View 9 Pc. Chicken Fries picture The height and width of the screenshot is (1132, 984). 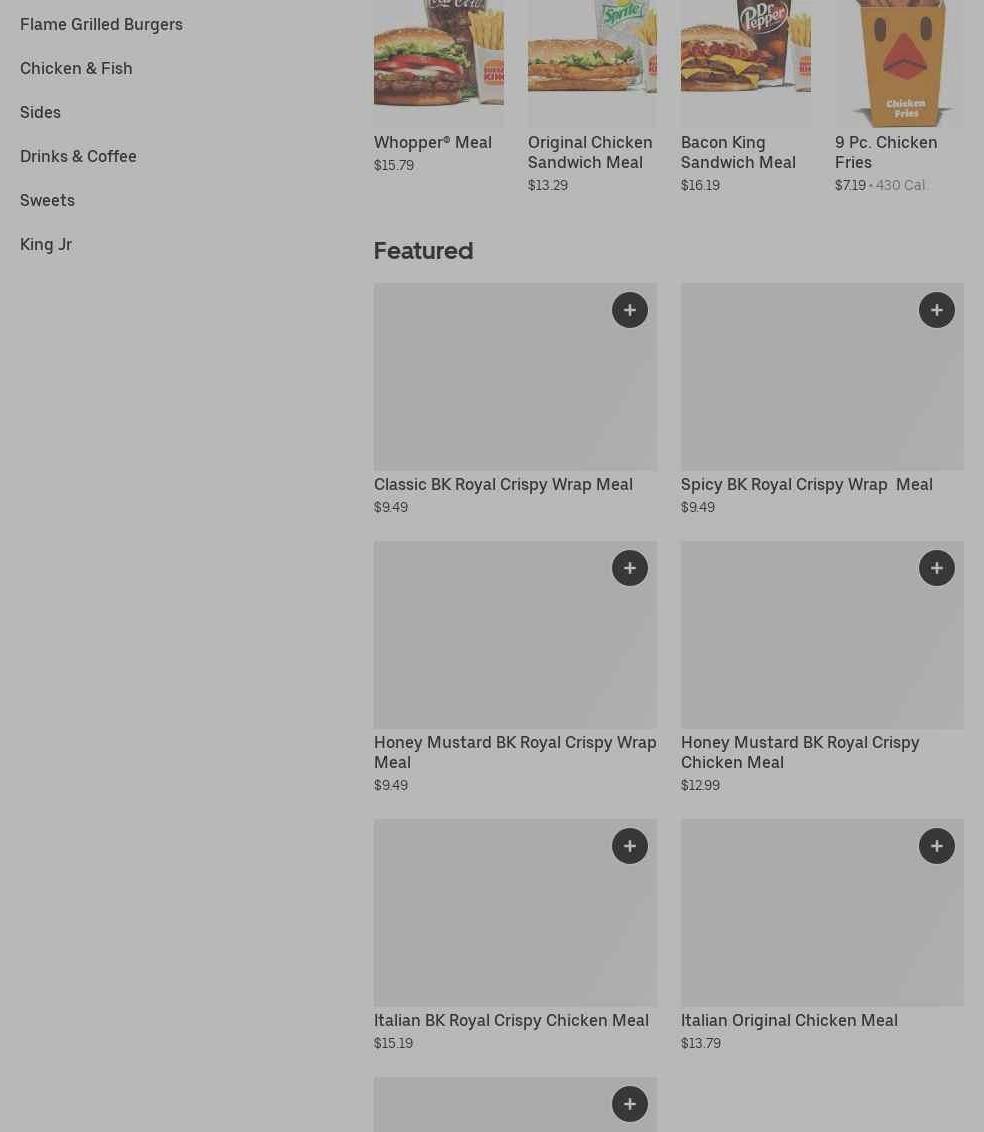[x=899, y=64]
